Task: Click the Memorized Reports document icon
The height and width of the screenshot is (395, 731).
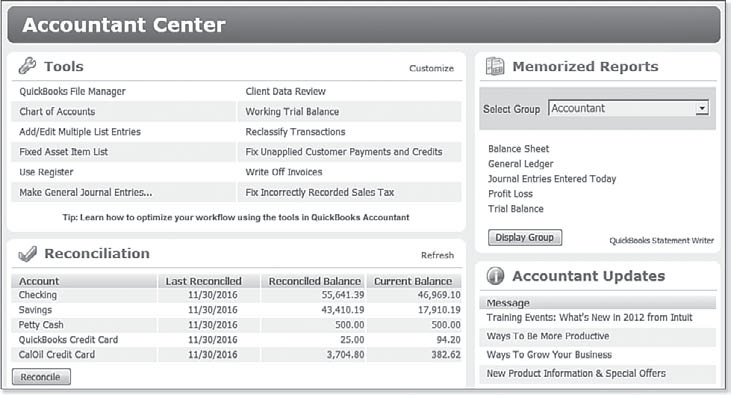Action: pos(495,66)
